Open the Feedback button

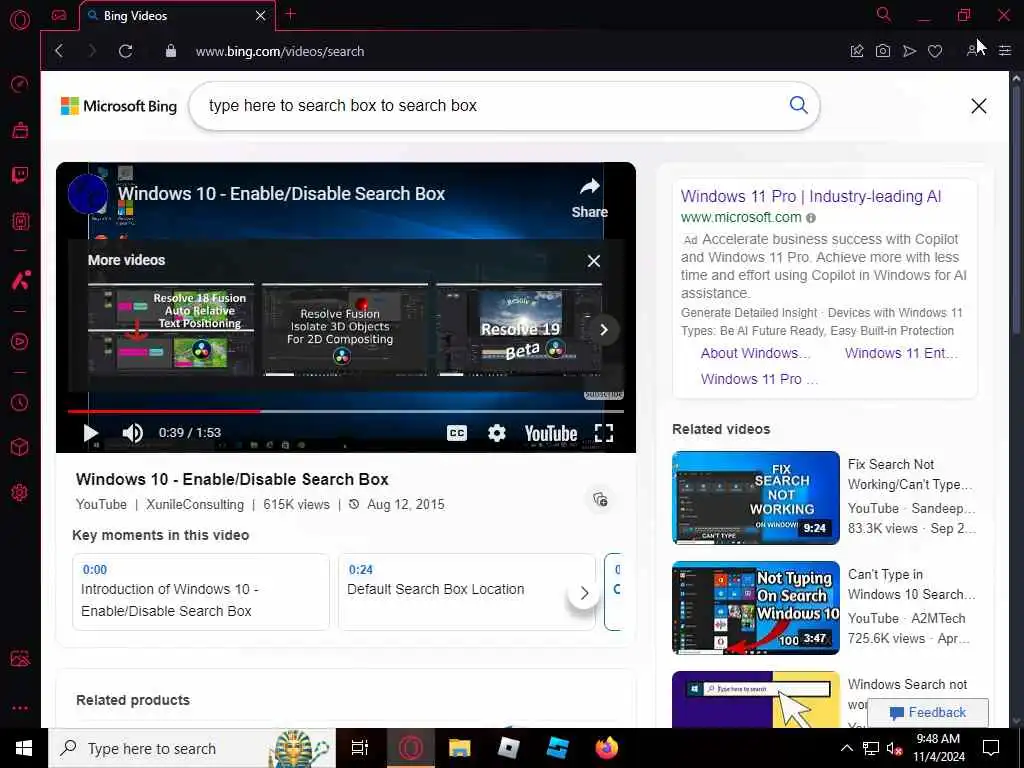927,712
